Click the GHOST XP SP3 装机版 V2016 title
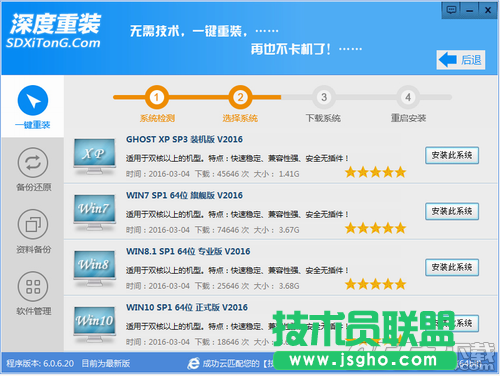 [184, 139]
